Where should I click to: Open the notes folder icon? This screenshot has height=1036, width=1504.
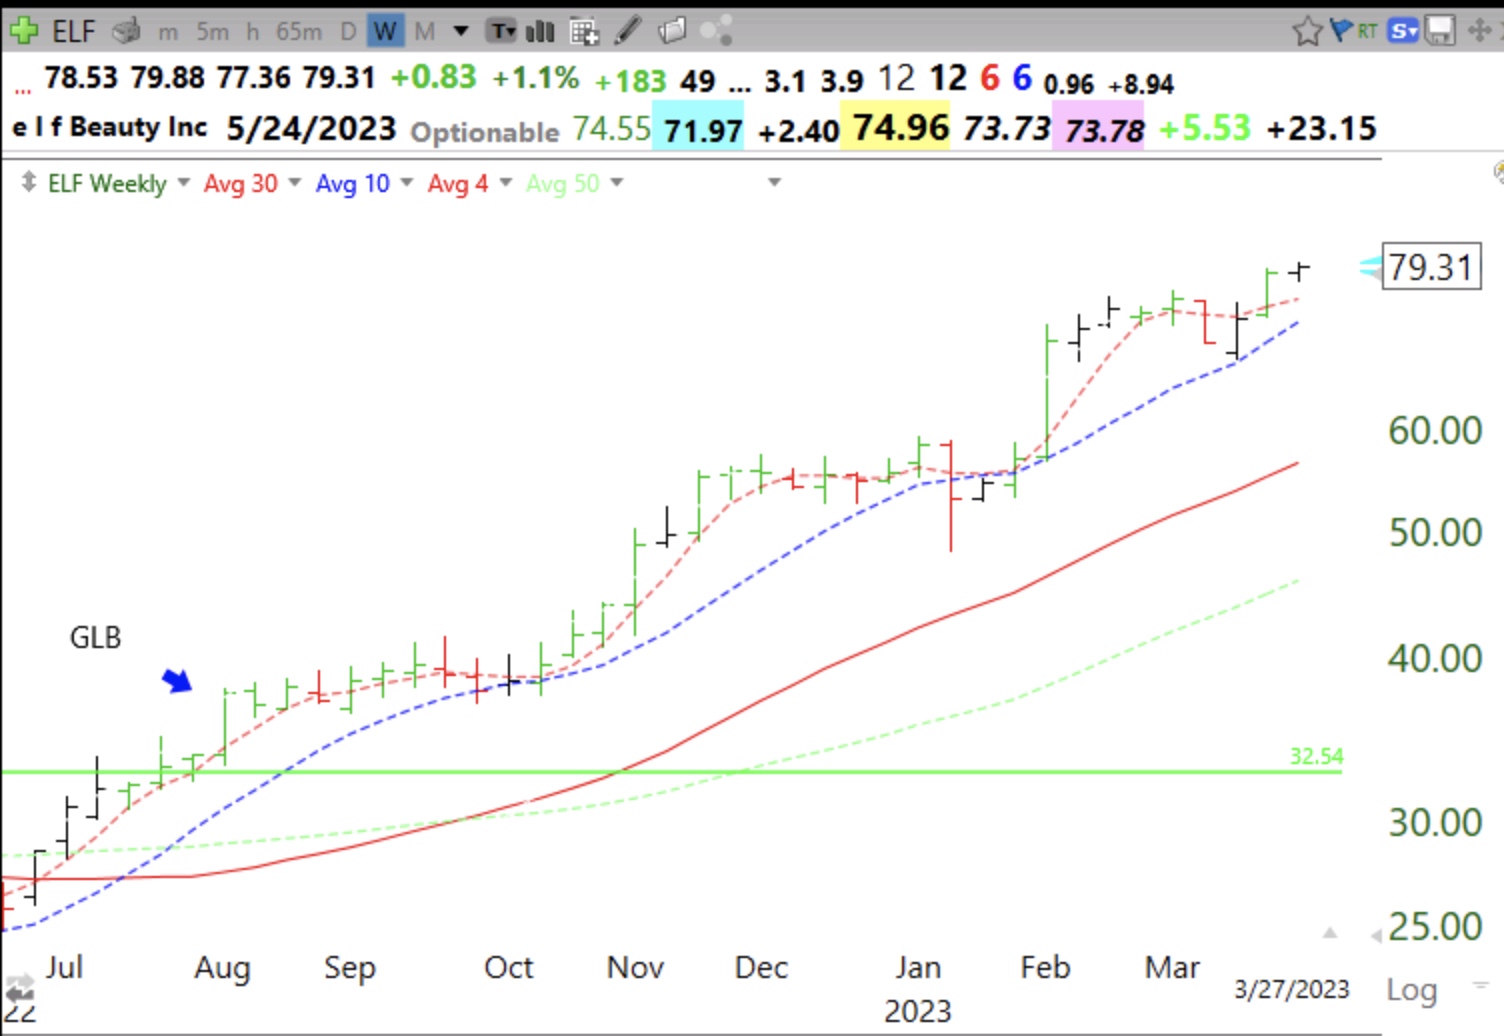tap(672, 31)
